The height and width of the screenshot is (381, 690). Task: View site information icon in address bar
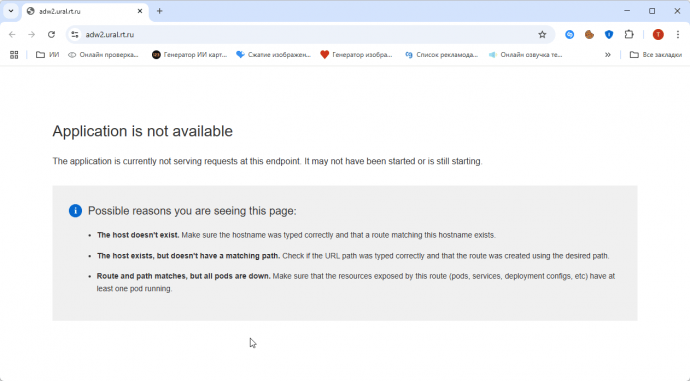pyautogui.click(x=75, y=34)
